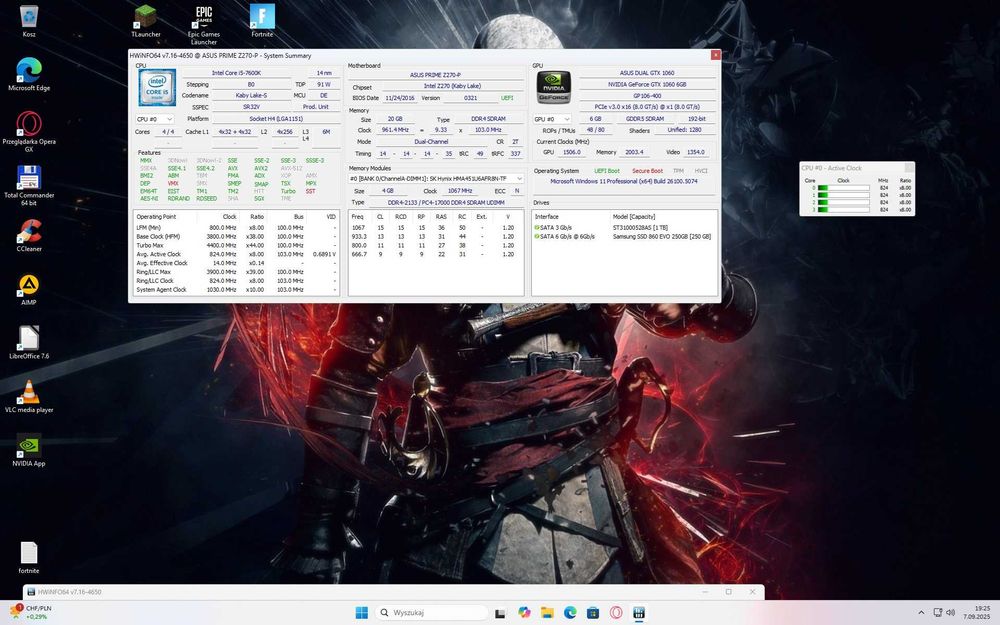Viewport: 1000px width, 625px height.
Task: Open the Kosz recycle bin icon
Action: [29, 20]
